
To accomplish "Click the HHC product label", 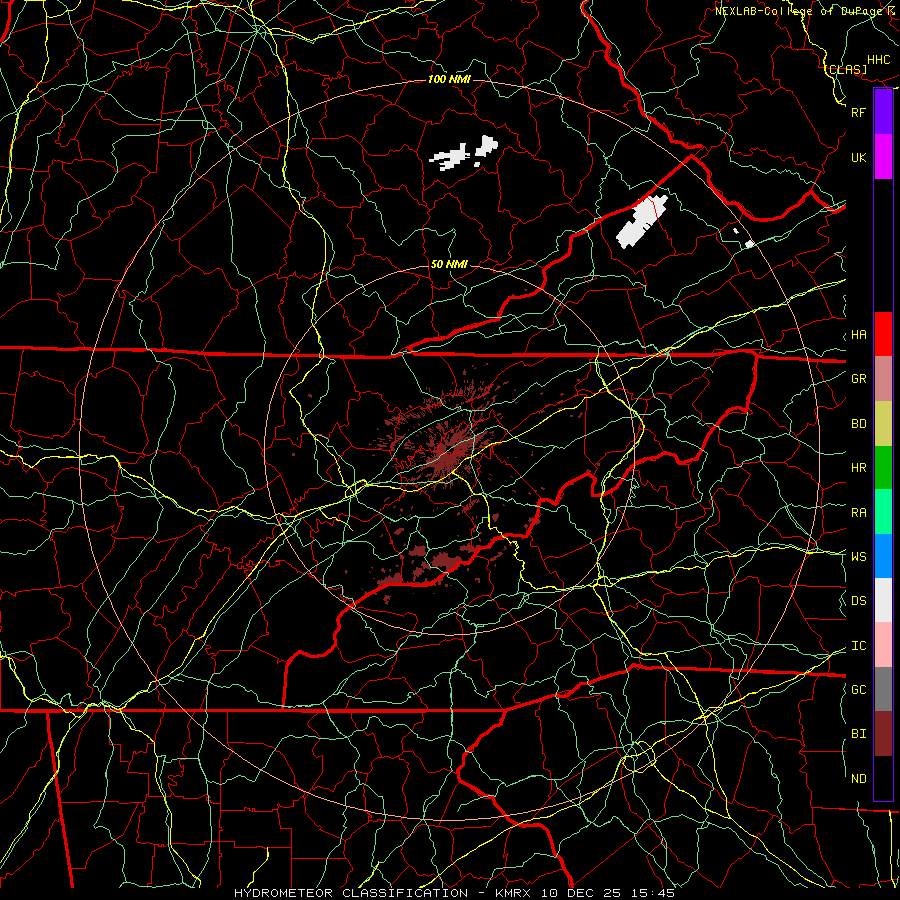I will pos(879,60).
